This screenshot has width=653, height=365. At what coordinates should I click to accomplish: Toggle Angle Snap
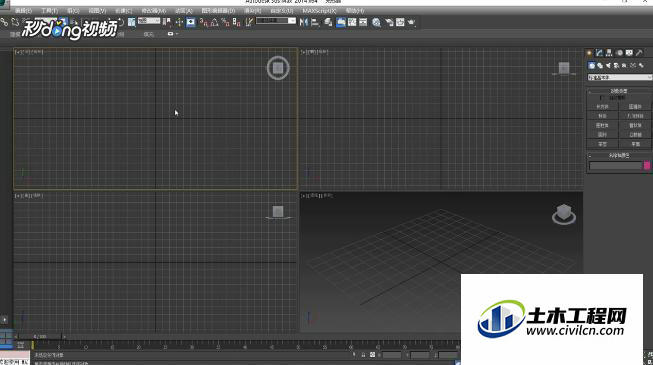coord(214,22)
